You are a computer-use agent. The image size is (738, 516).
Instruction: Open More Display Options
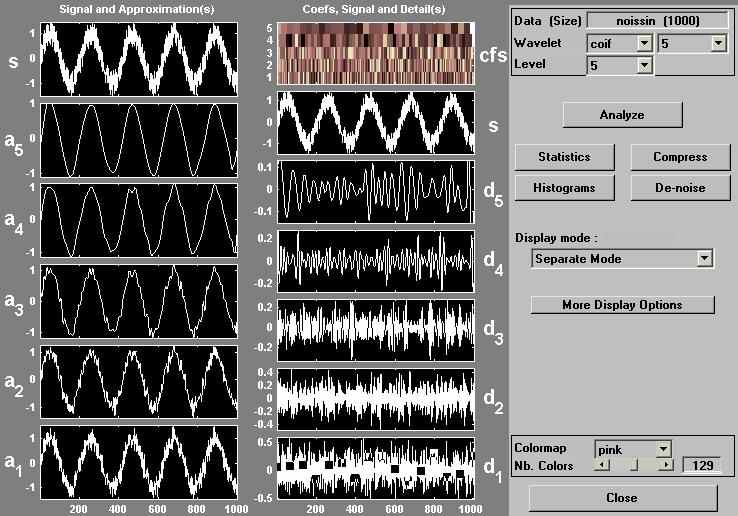click(622, 305)
